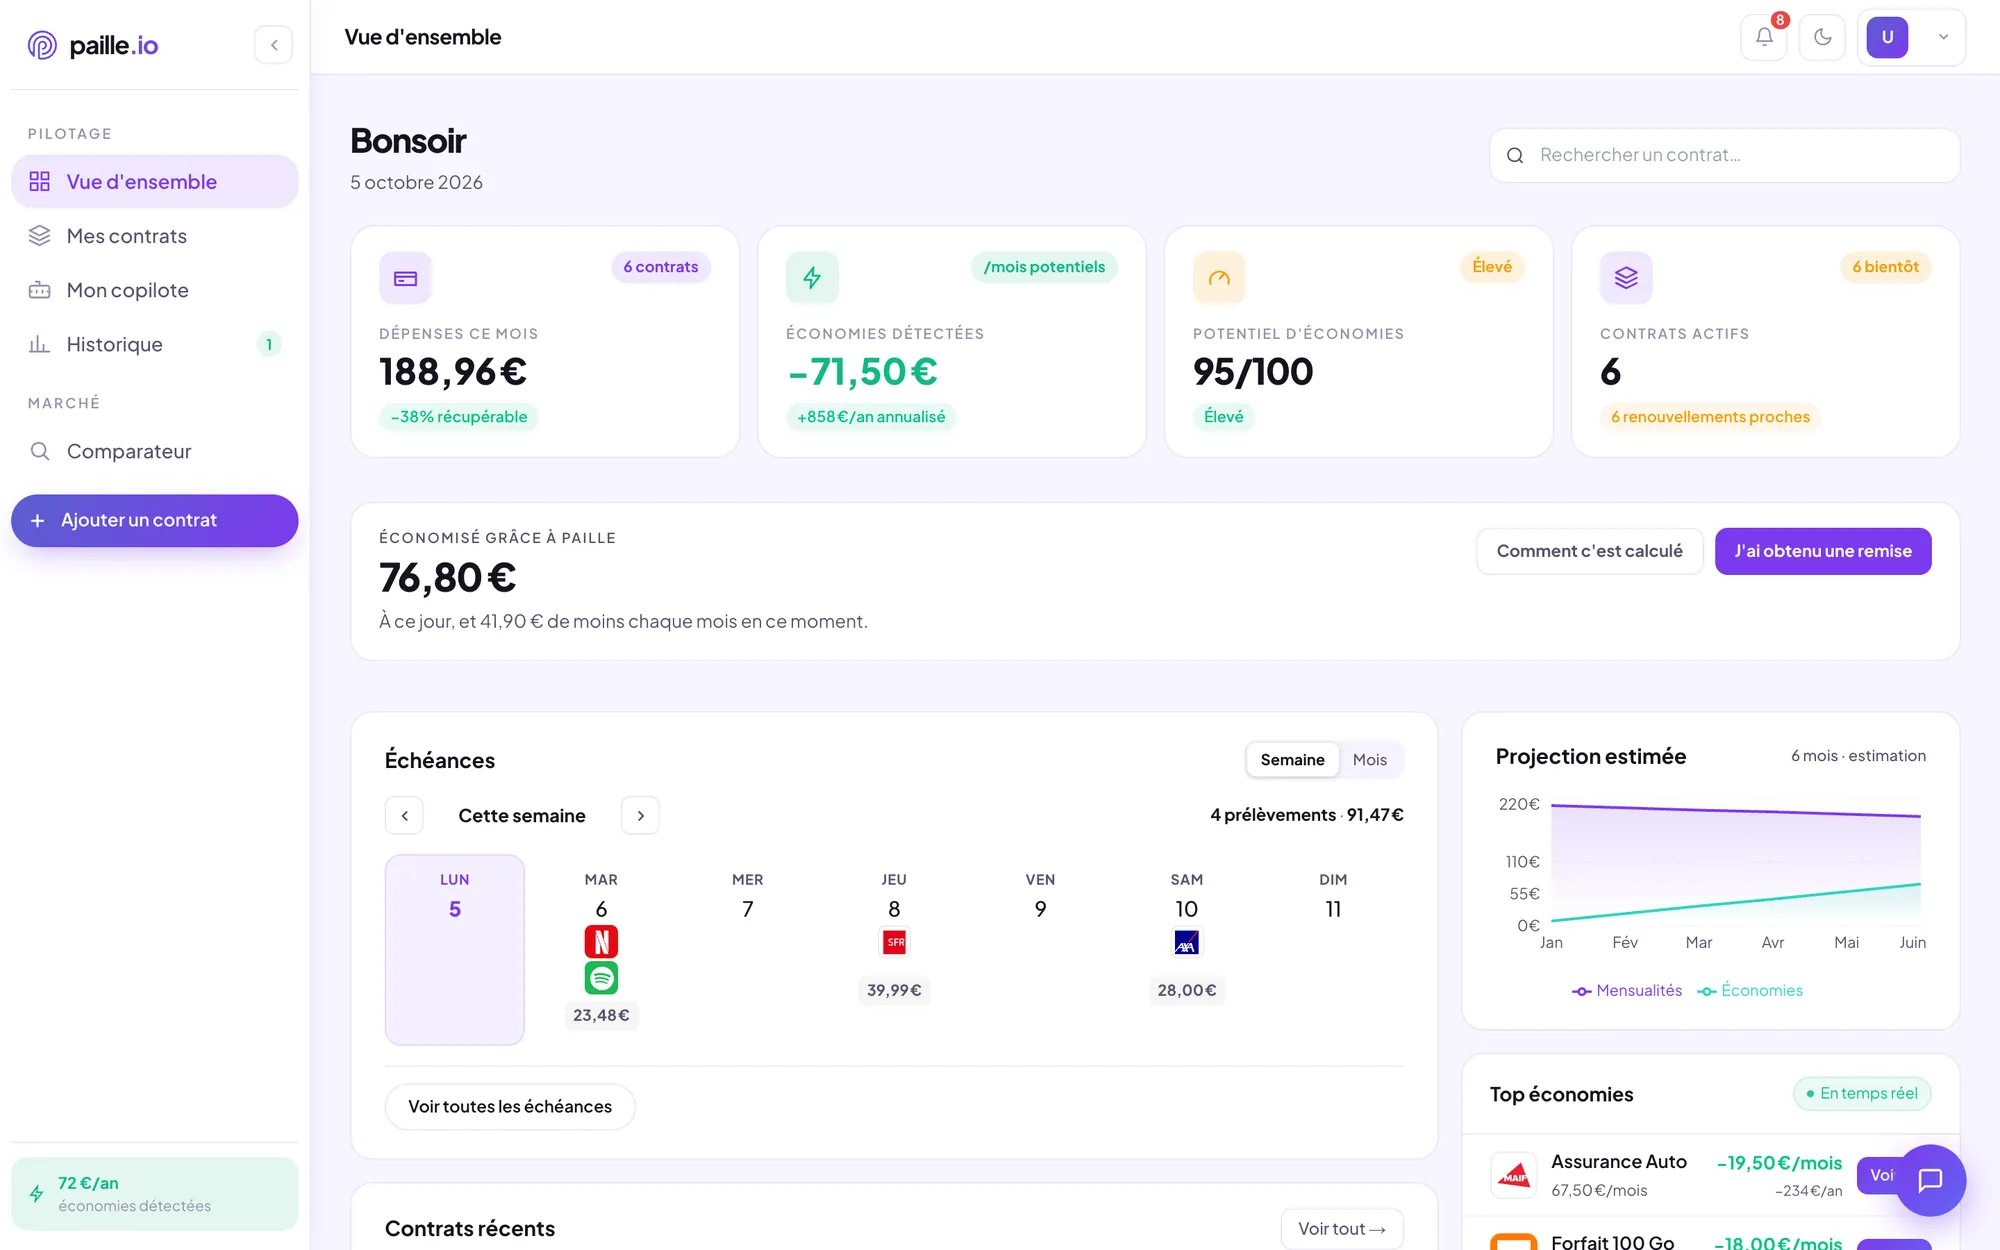Open the chat bubble widget
The height and width of the screenshot is (1250, 2000).
[1930, 1180]
